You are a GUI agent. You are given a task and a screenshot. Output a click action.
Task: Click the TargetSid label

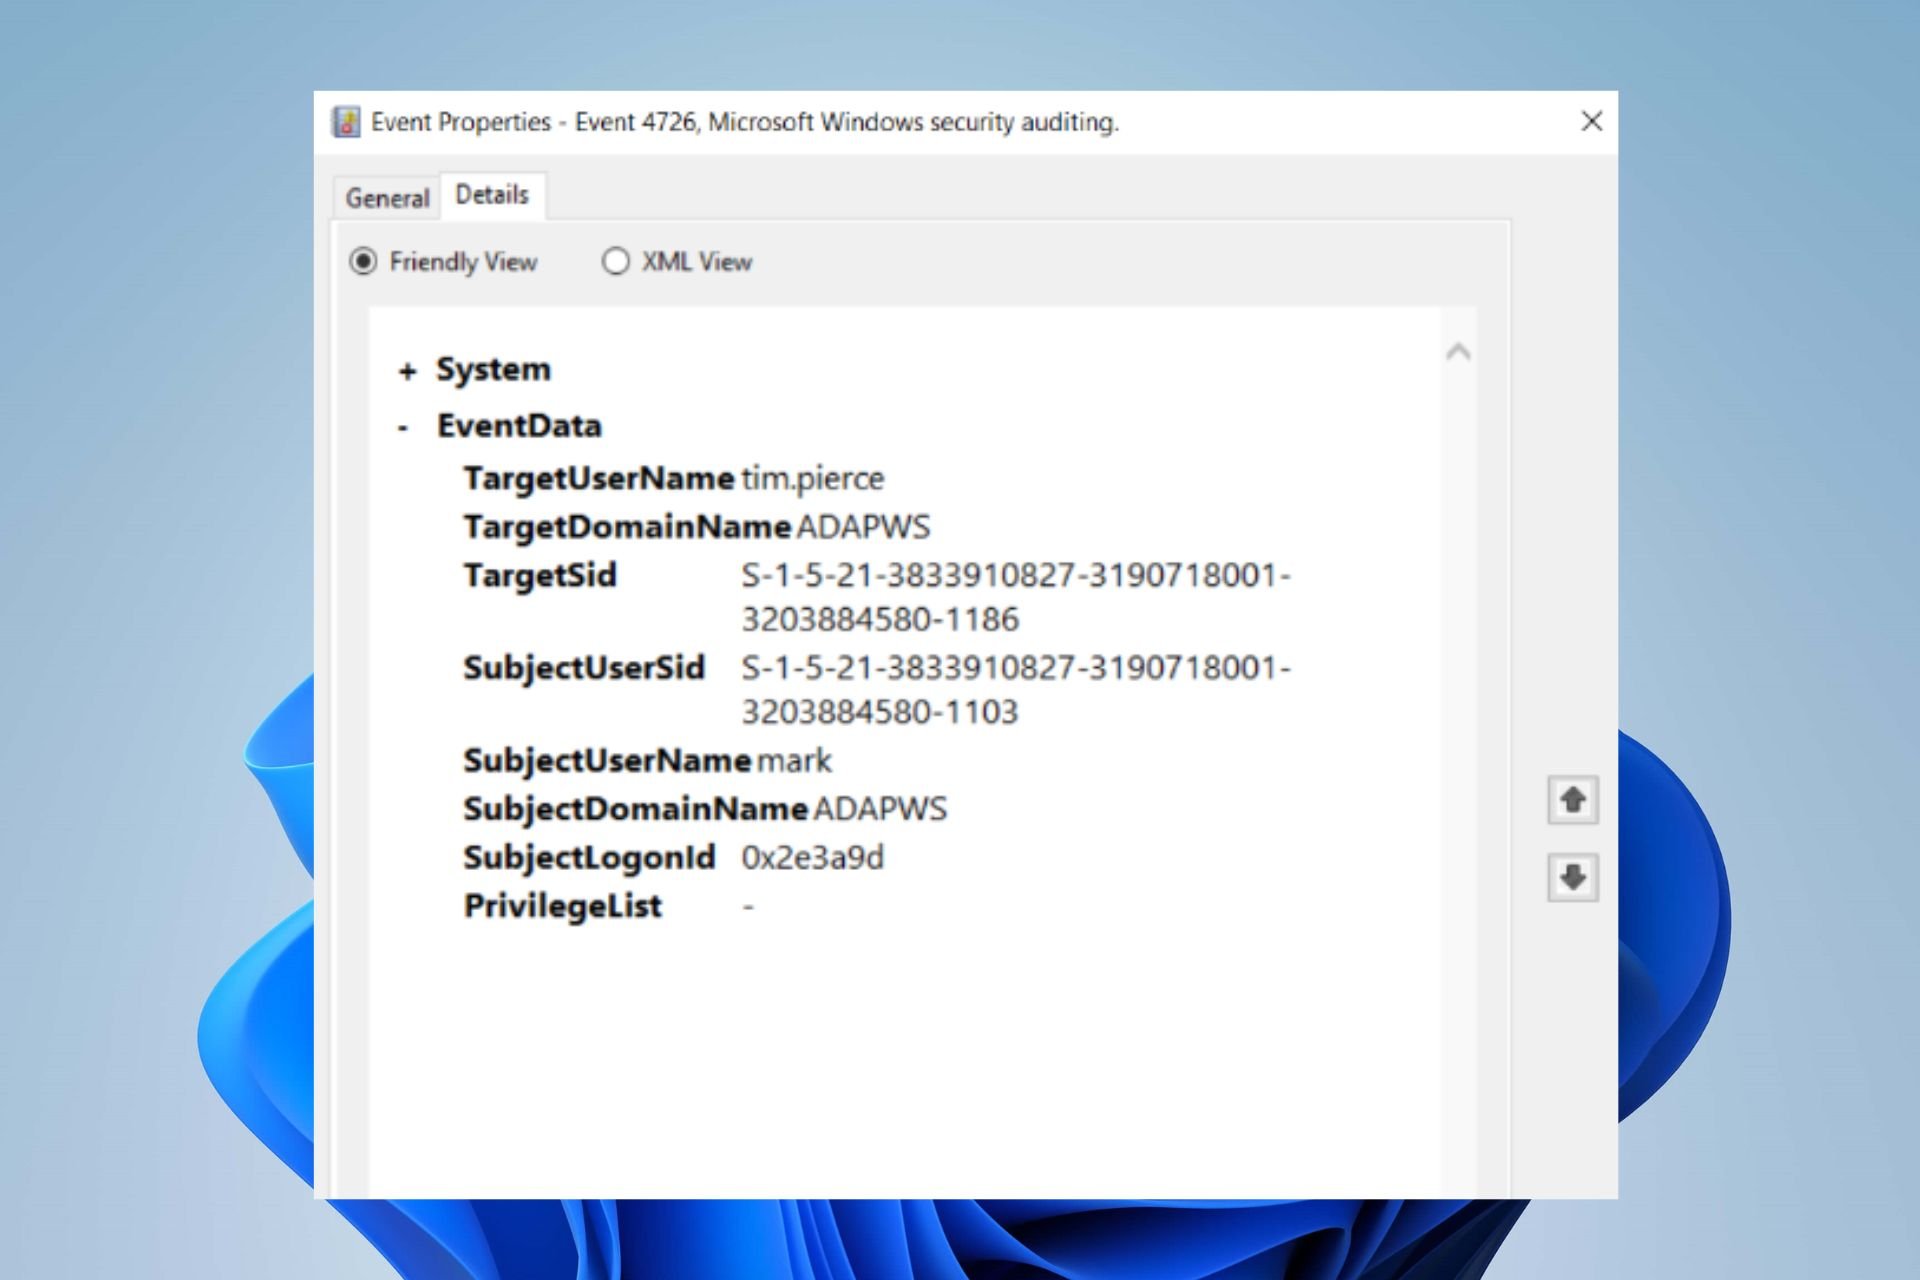point(540,576)
